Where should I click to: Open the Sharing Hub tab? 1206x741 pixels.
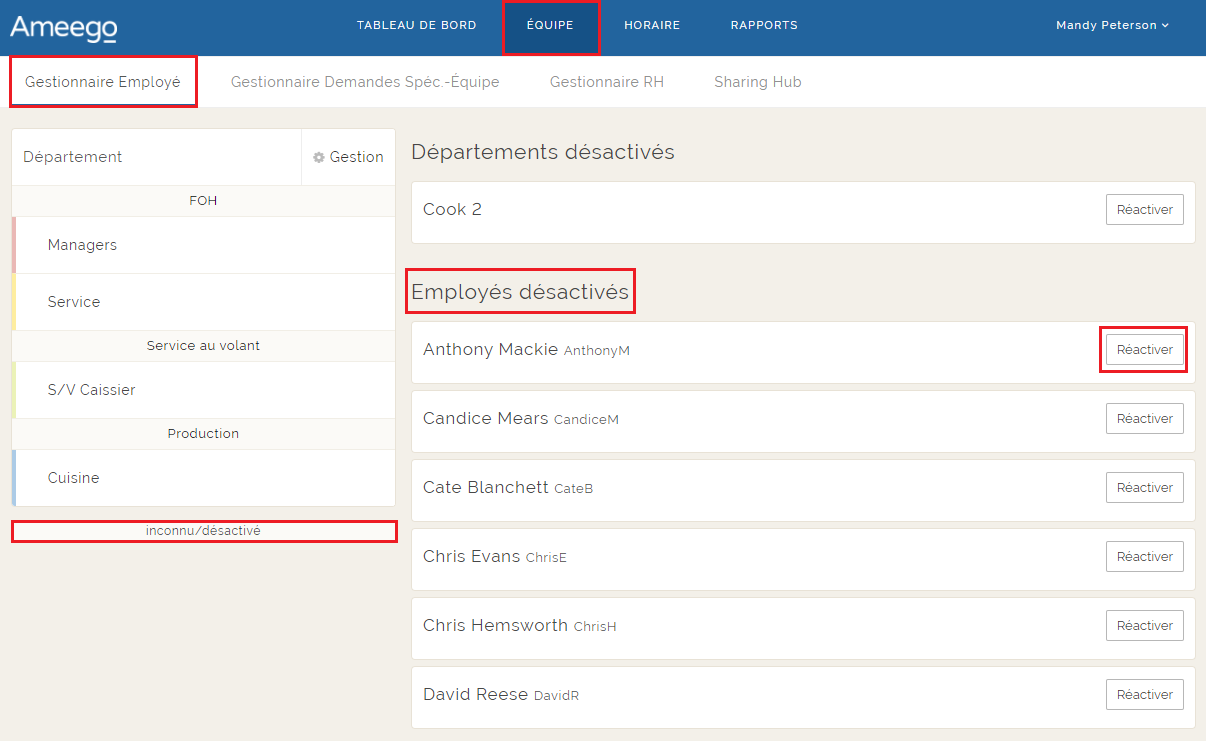pyautogui.click(x=757, y=82)
